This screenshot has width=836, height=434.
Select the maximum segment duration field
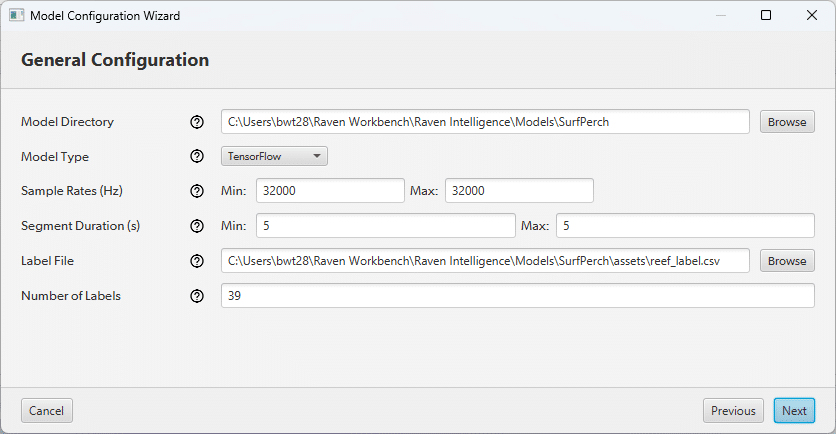coord(685,226)
